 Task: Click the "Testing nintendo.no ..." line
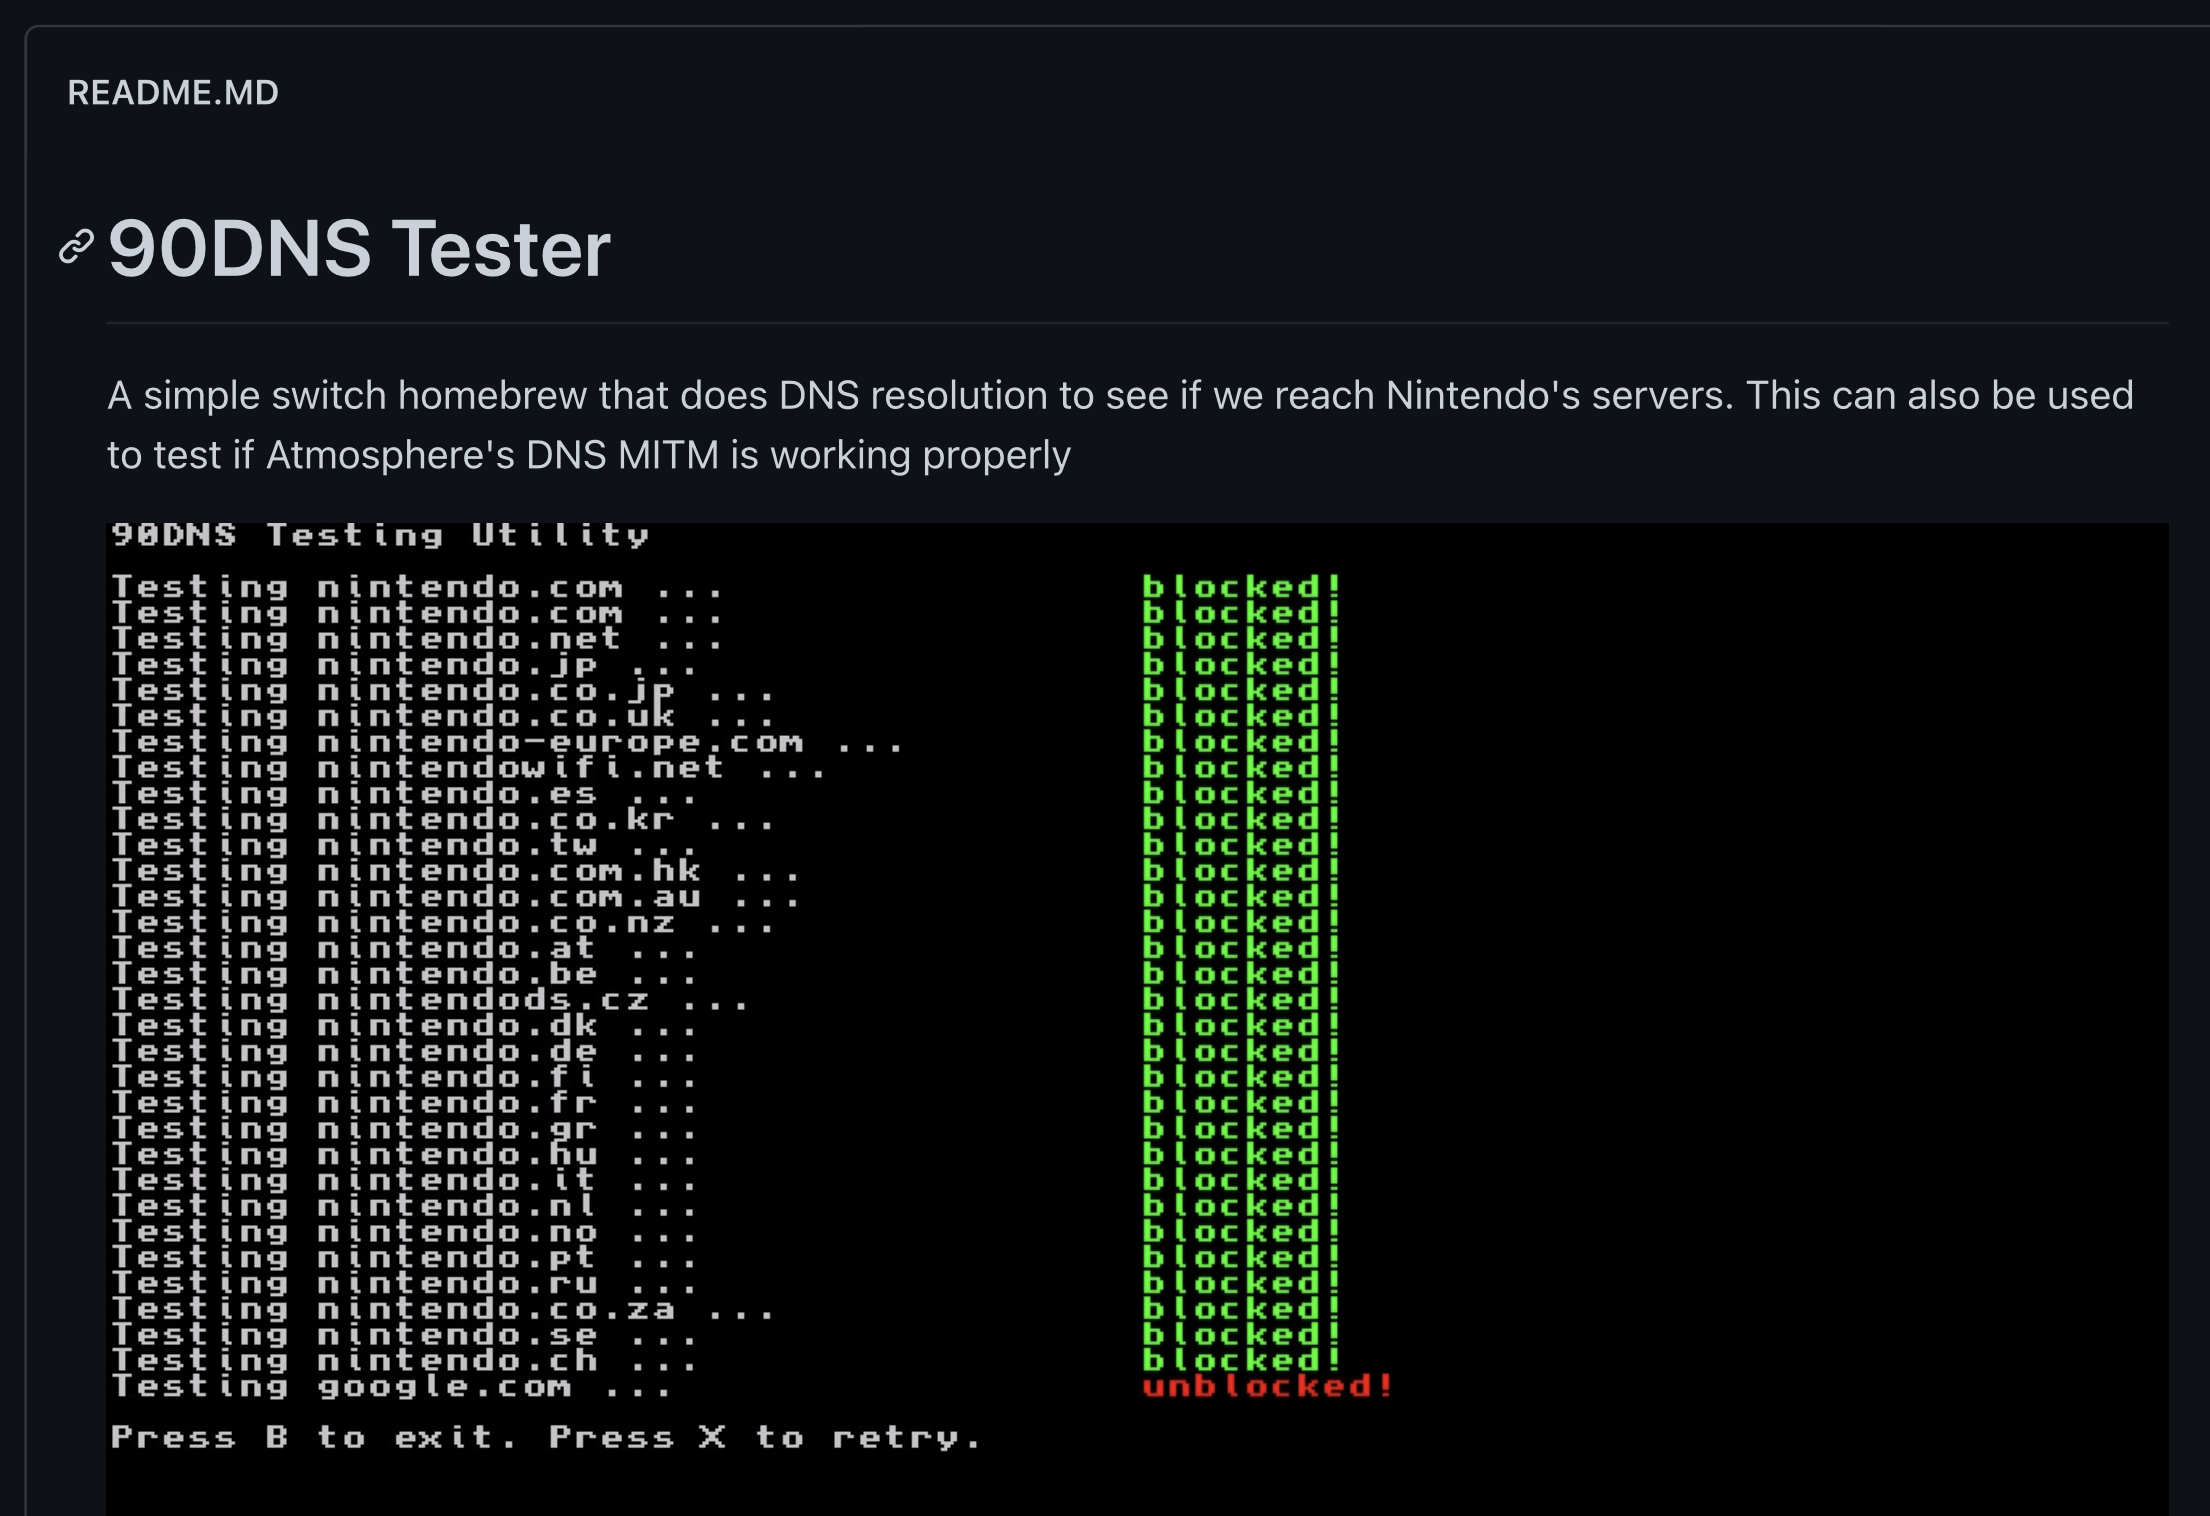[x=403, y=1234]
